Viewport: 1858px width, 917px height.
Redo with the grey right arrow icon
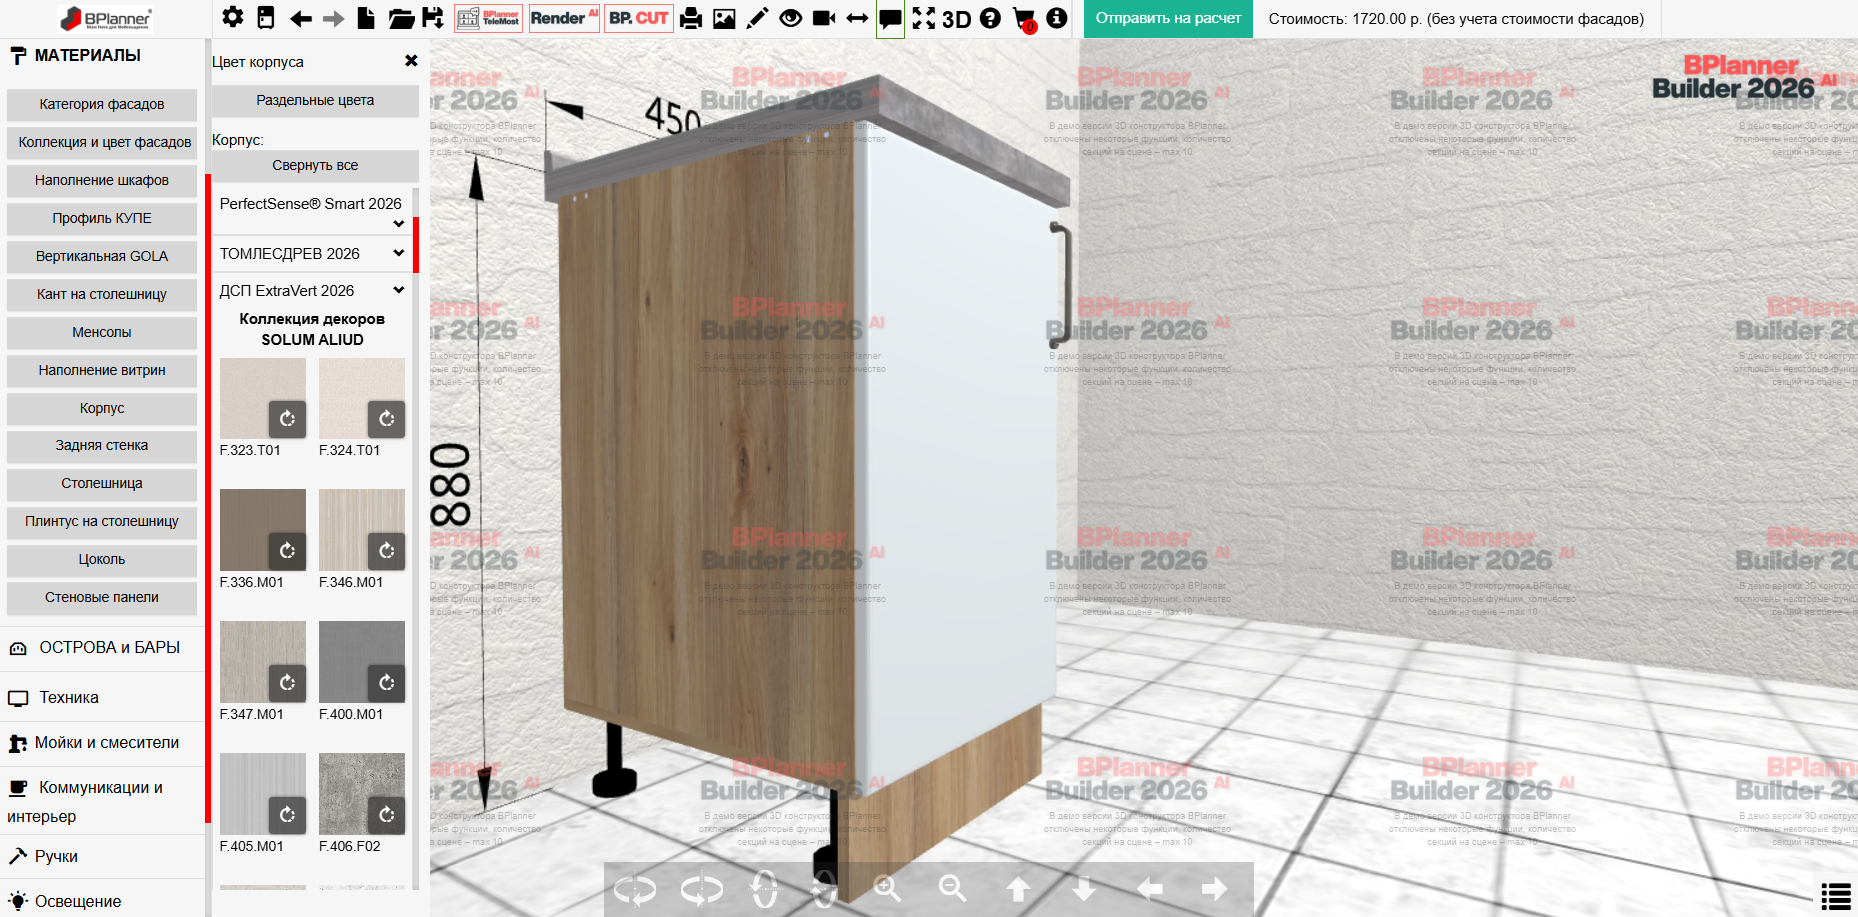coord(333,18)
